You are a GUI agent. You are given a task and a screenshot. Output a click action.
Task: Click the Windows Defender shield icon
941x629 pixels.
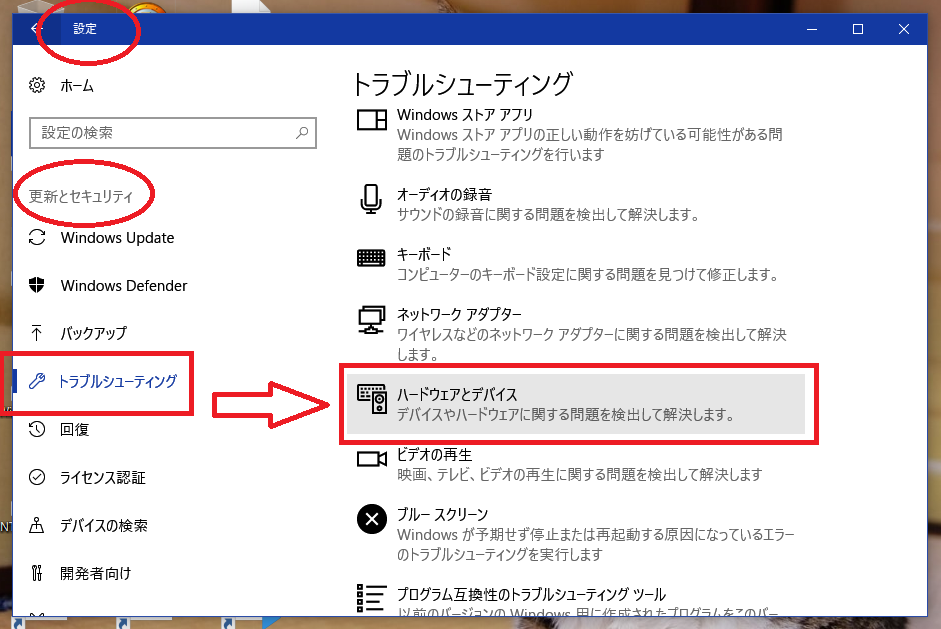click(37, 285)
